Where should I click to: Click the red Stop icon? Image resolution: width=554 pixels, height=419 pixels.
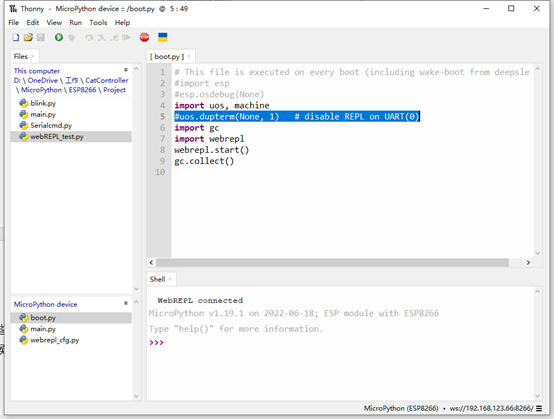[x=145, y=37]
